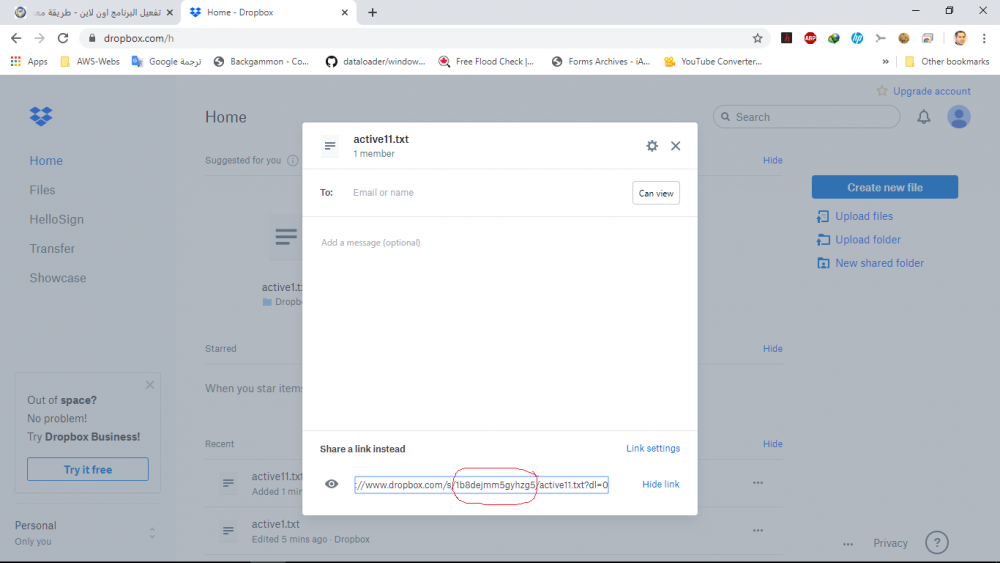Open more options for active1.txt row
The image size is (1000, 563).
point(758,530)
